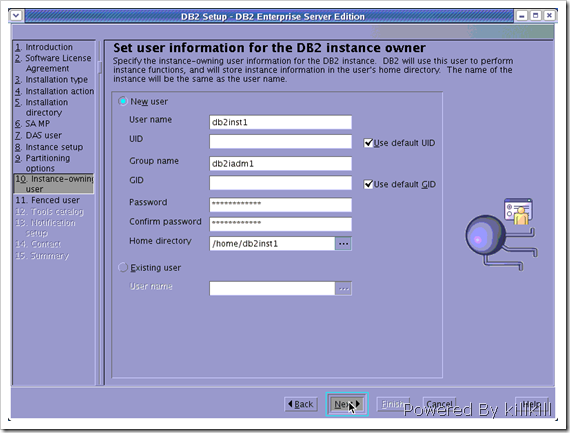Browse for Home directory with ellipsis button

click(343, 244)
